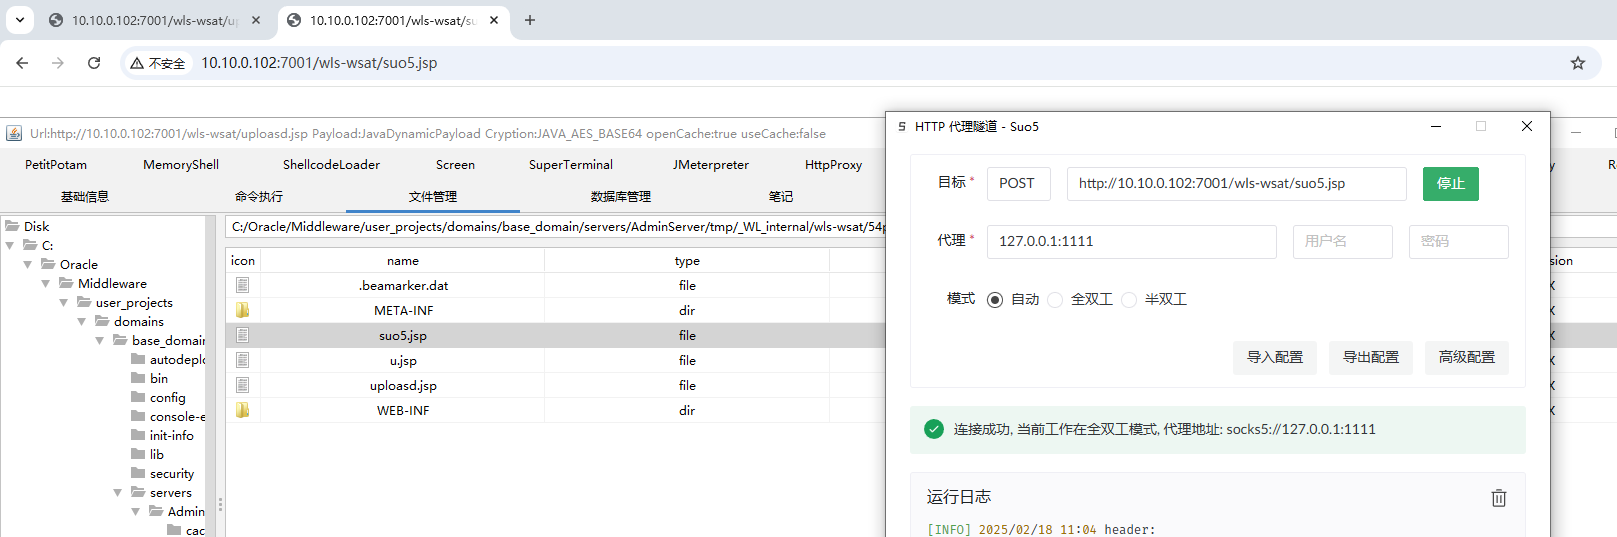Switch to the 命令执行 tab
This screenshot has height=537, width=1617.
point(259,197)
